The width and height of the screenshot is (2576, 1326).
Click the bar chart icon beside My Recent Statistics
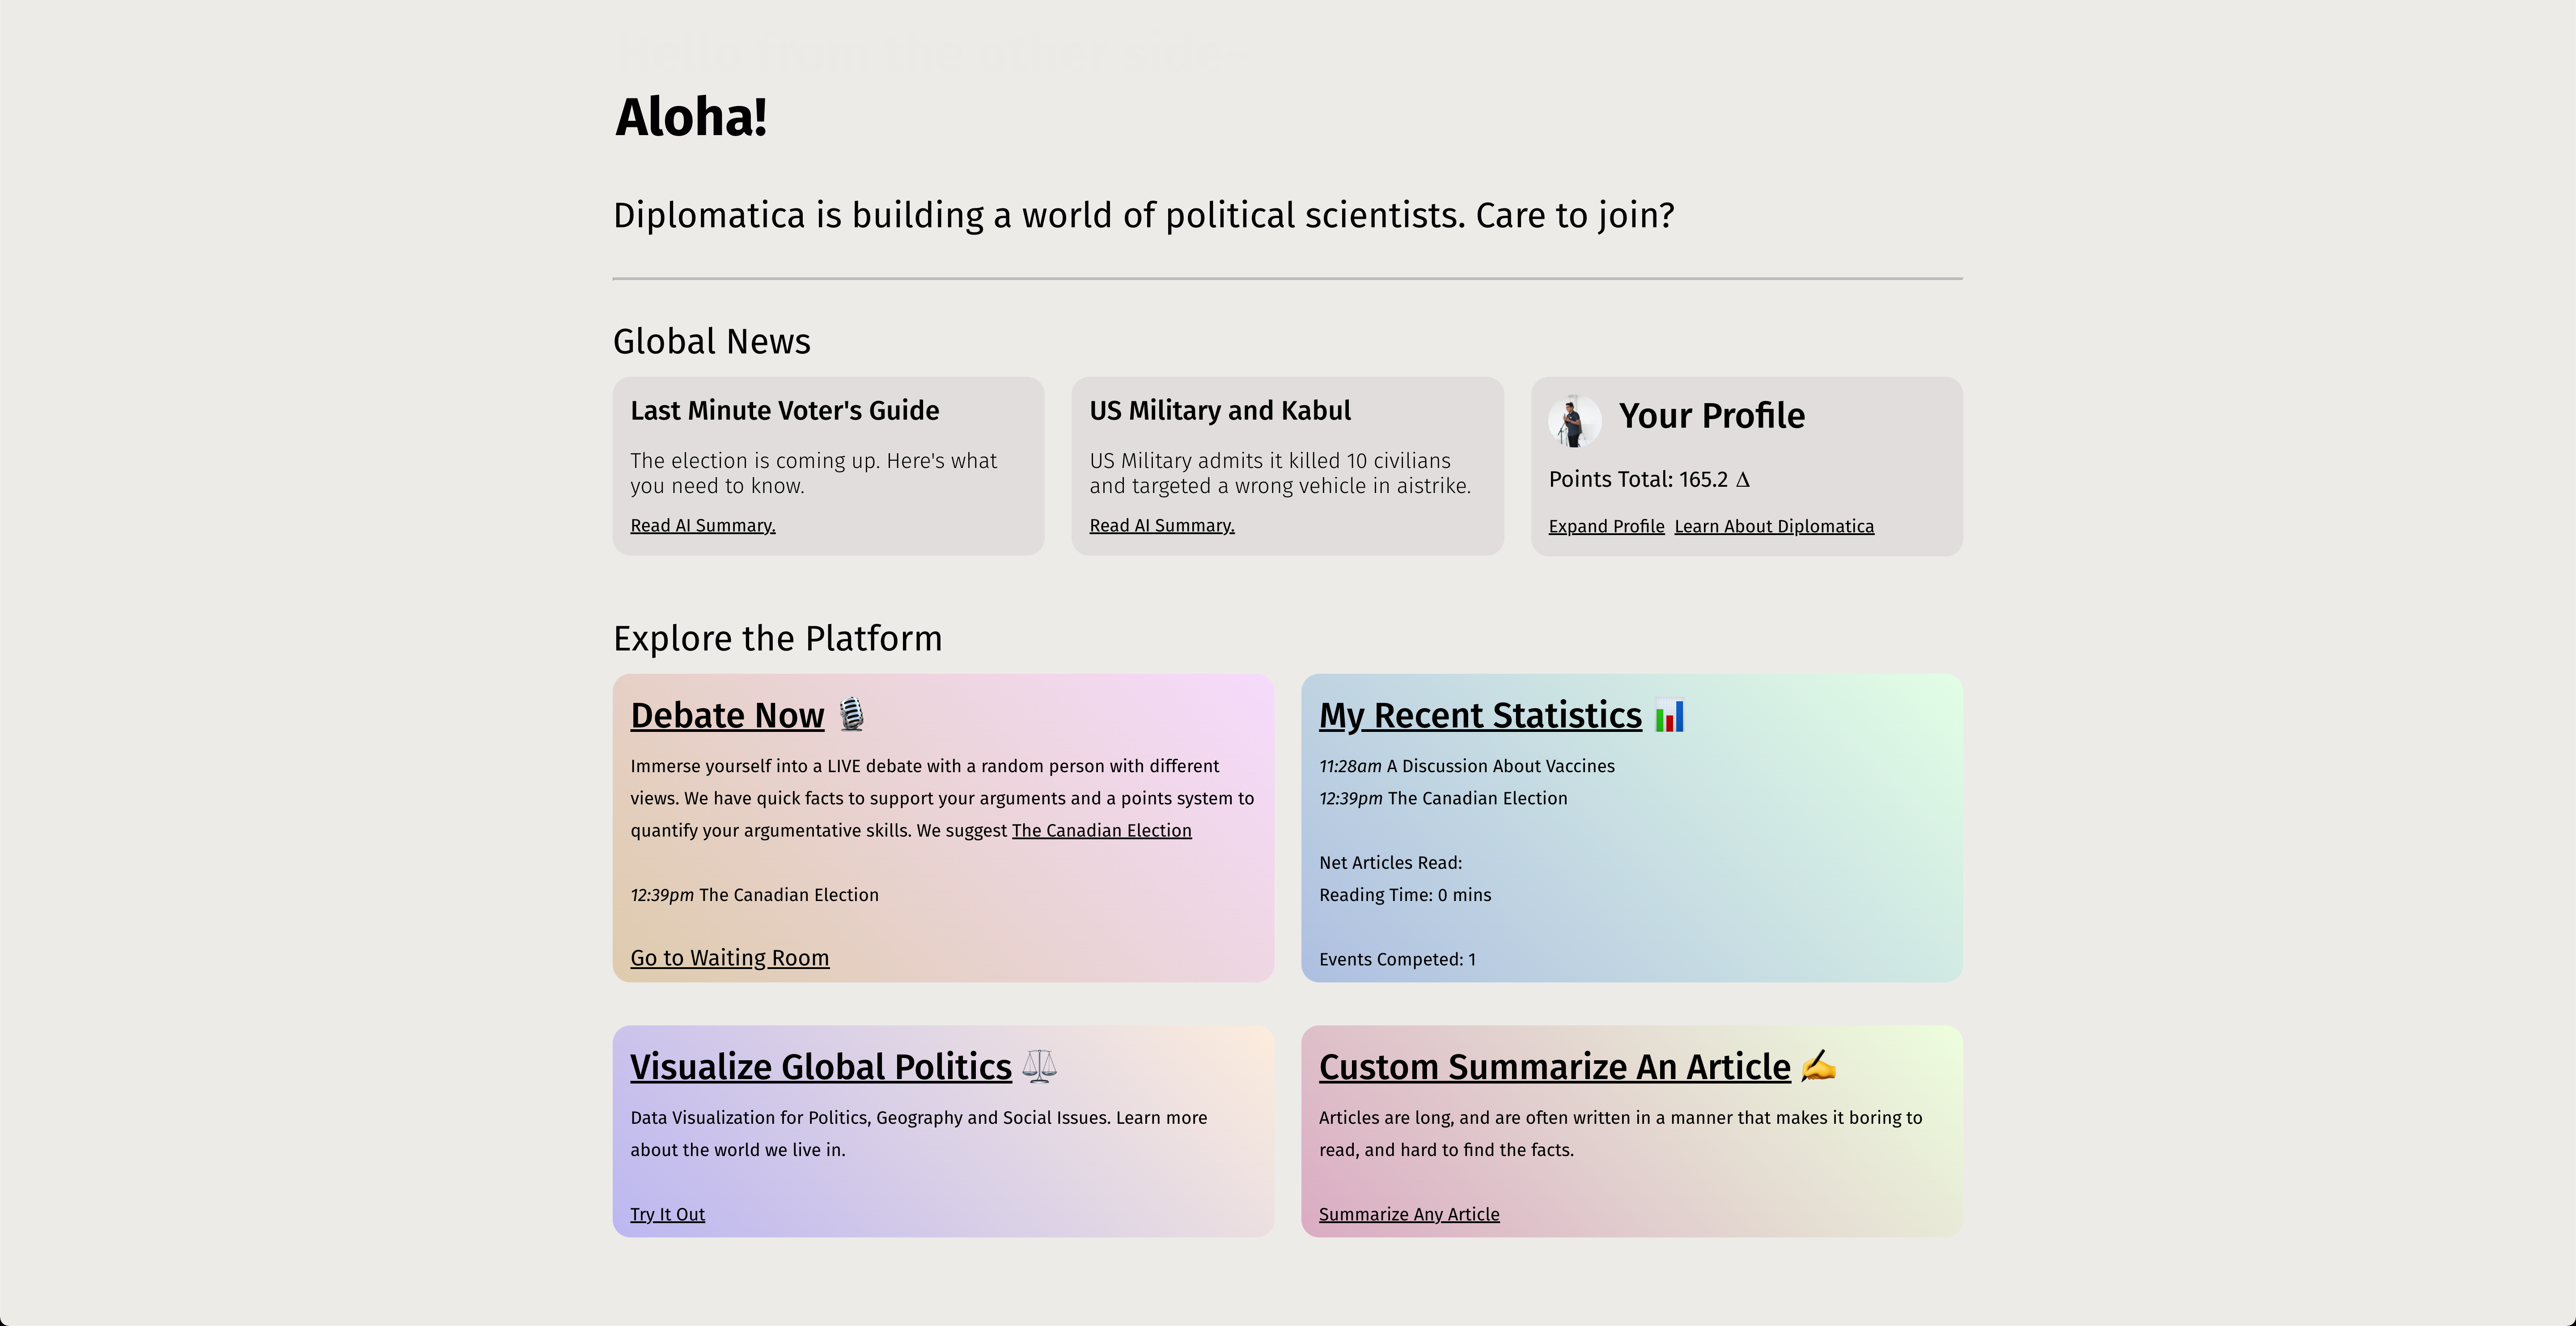coord(1669,716)
